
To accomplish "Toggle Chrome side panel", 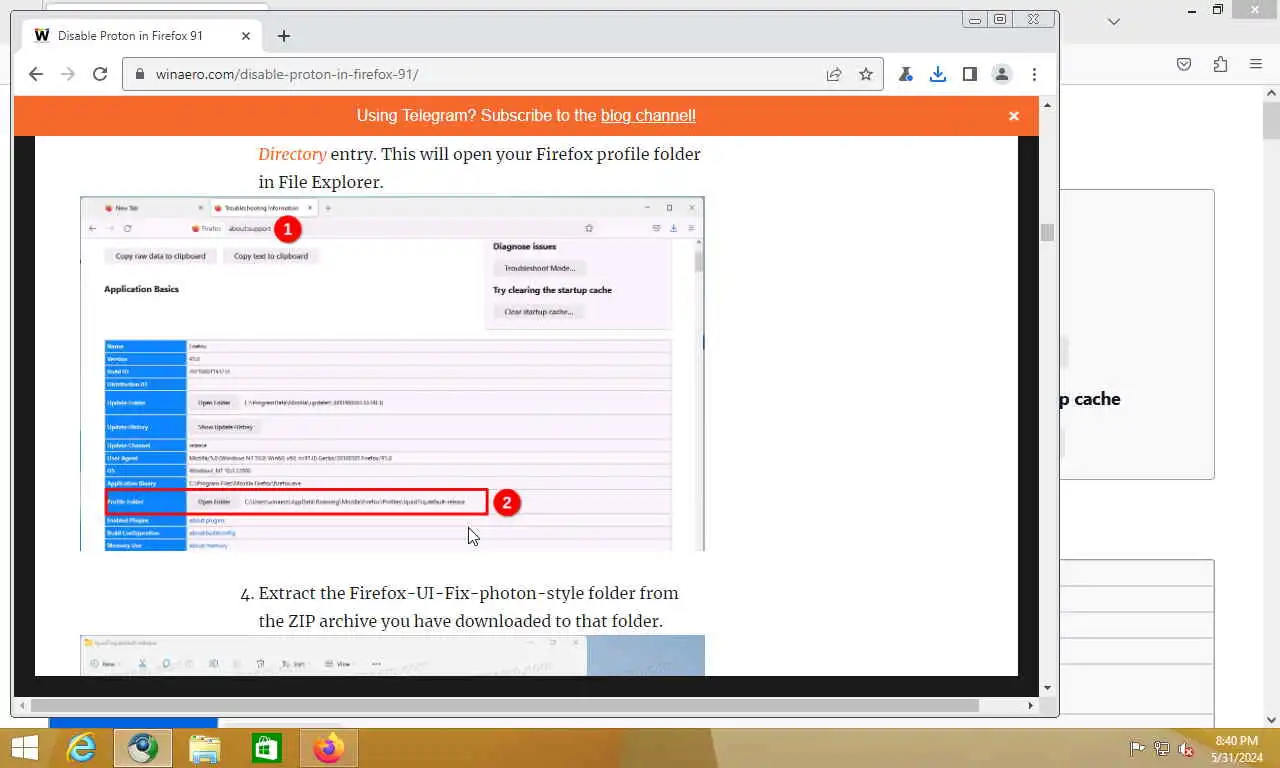I will pos(970,74).
